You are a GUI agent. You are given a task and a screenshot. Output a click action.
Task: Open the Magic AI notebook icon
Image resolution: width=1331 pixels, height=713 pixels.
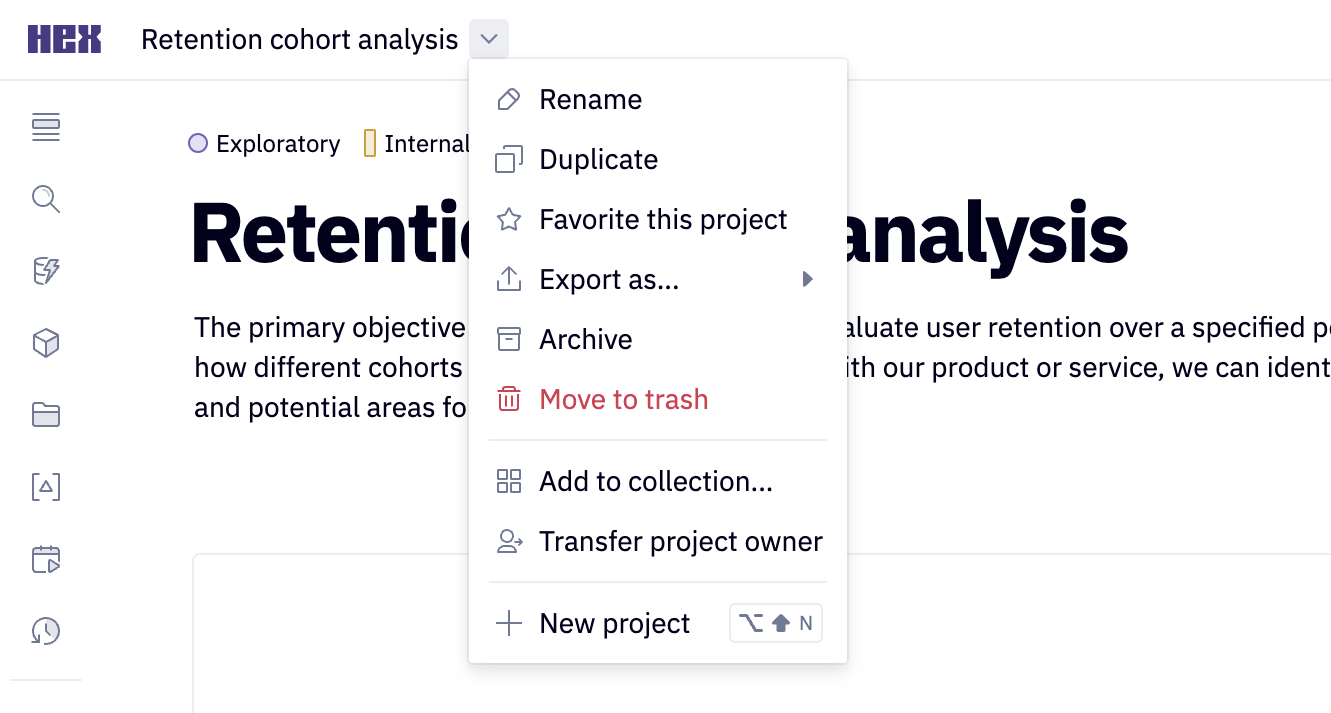[45, 271]
